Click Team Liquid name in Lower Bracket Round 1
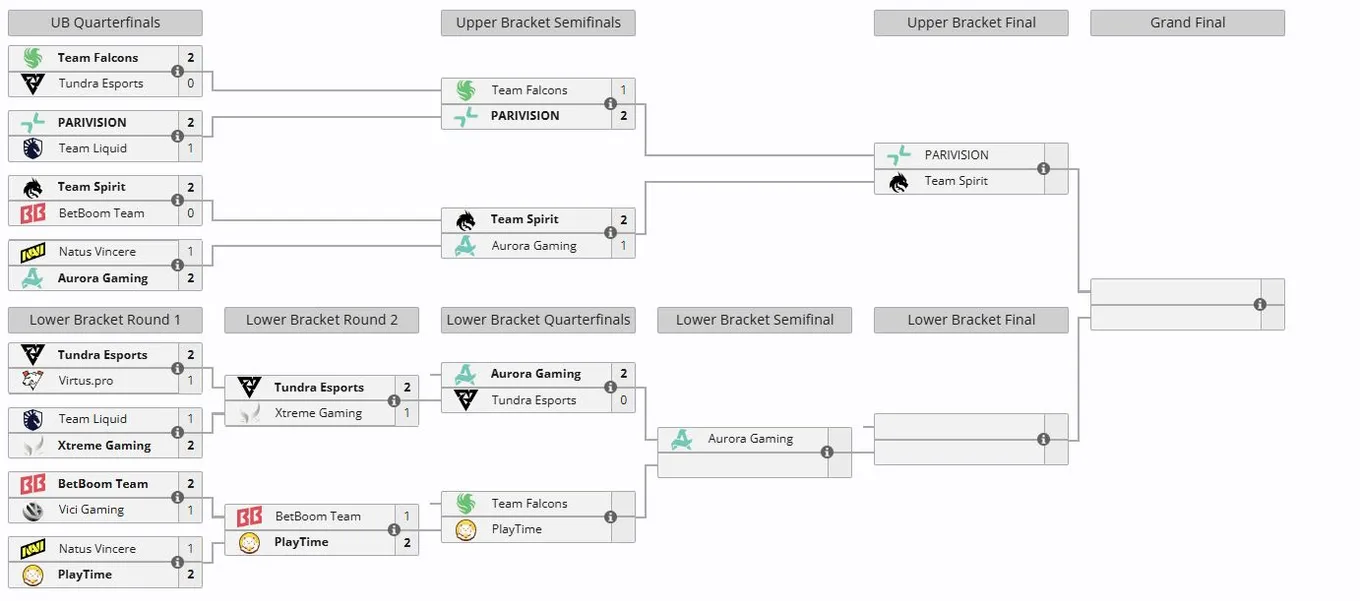1360x601 pixels. [93, 419]
